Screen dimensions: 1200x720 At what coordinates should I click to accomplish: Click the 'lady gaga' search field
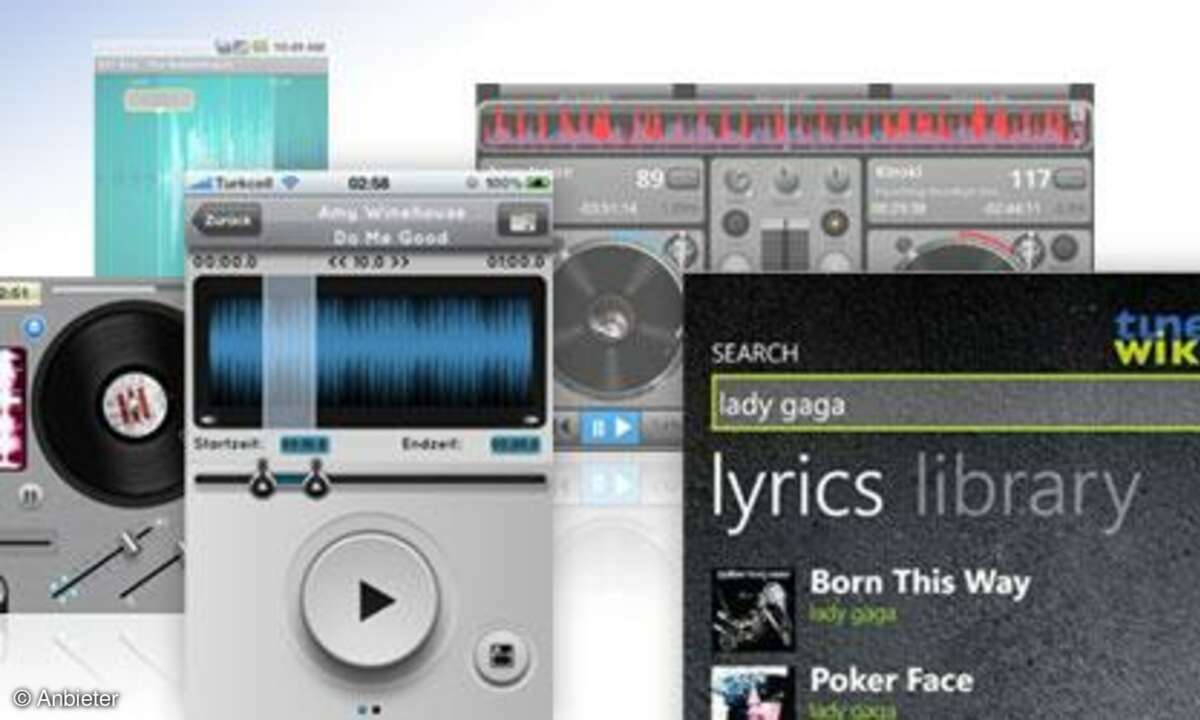pyautogui.click(x=955, y=404)
